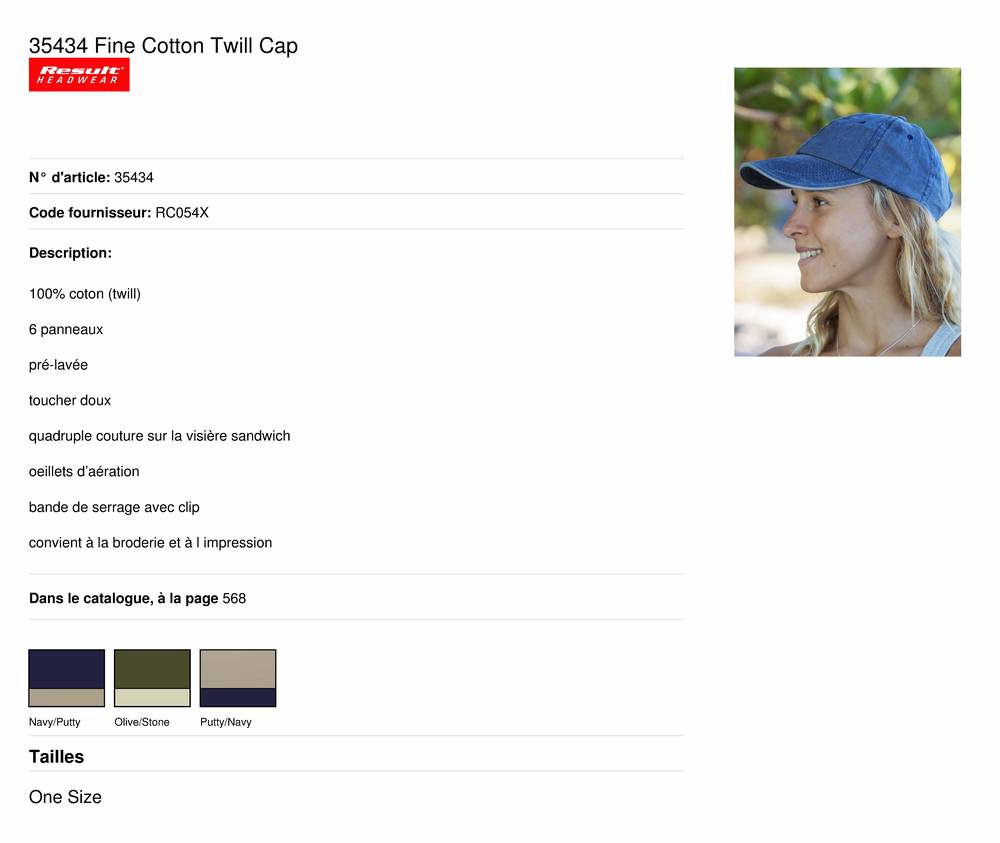Click the Description heading

pyautogui.click(x=70, y=253)
